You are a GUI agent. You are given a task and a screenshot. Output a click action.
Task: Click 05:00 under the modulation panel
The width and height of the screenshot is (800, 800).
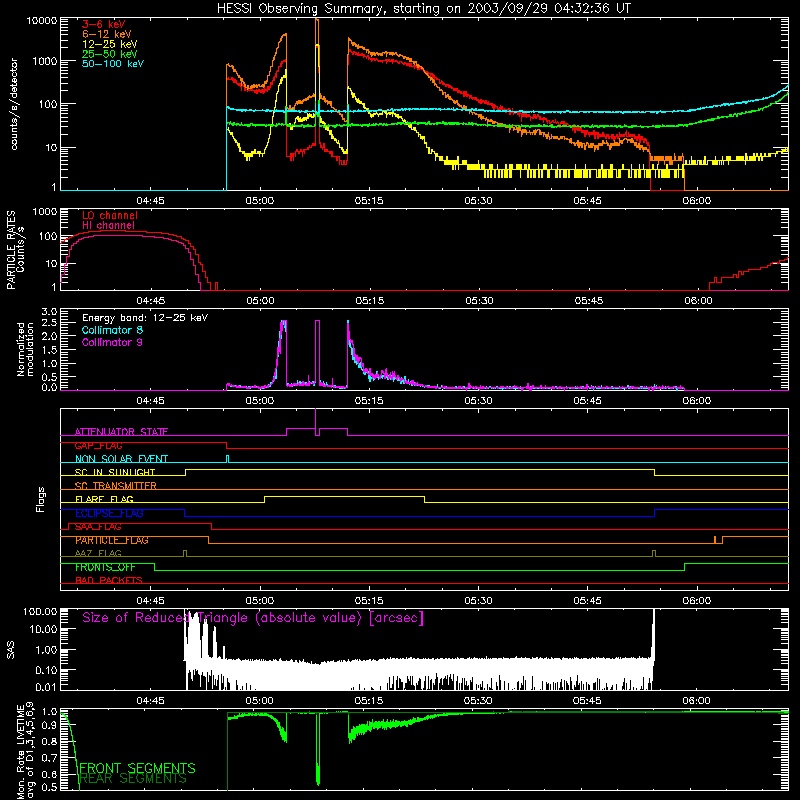tap(260, 401)
